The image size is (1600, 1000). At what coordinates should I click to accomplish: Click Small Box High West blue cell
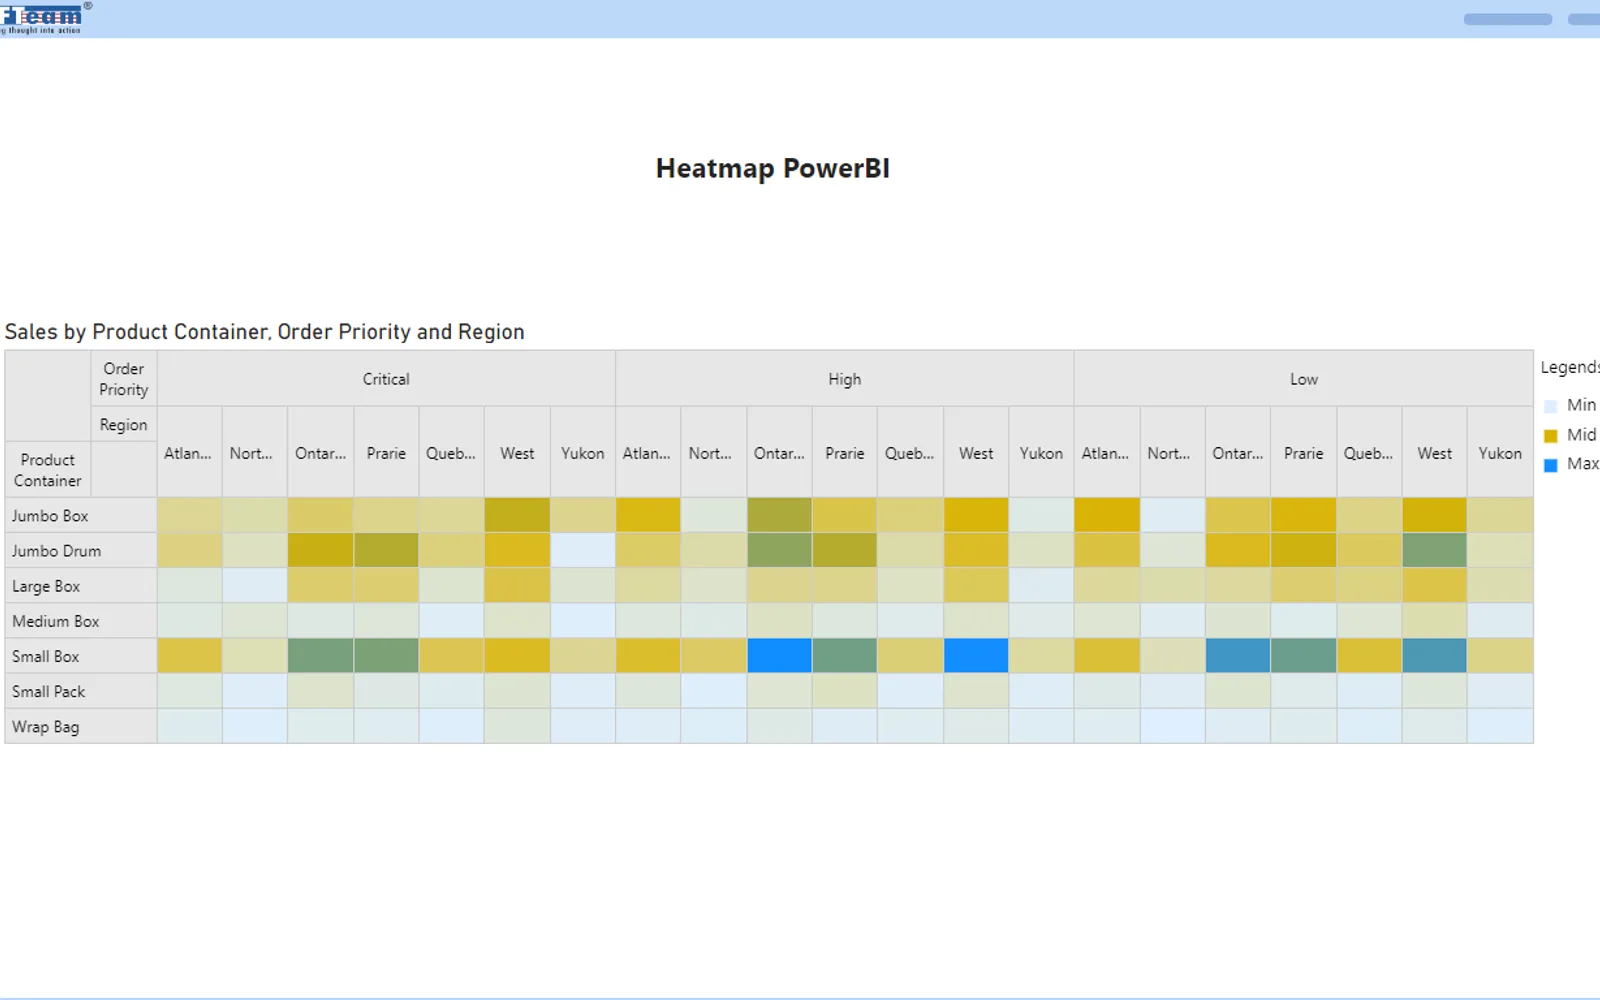[x=976, y=656]
